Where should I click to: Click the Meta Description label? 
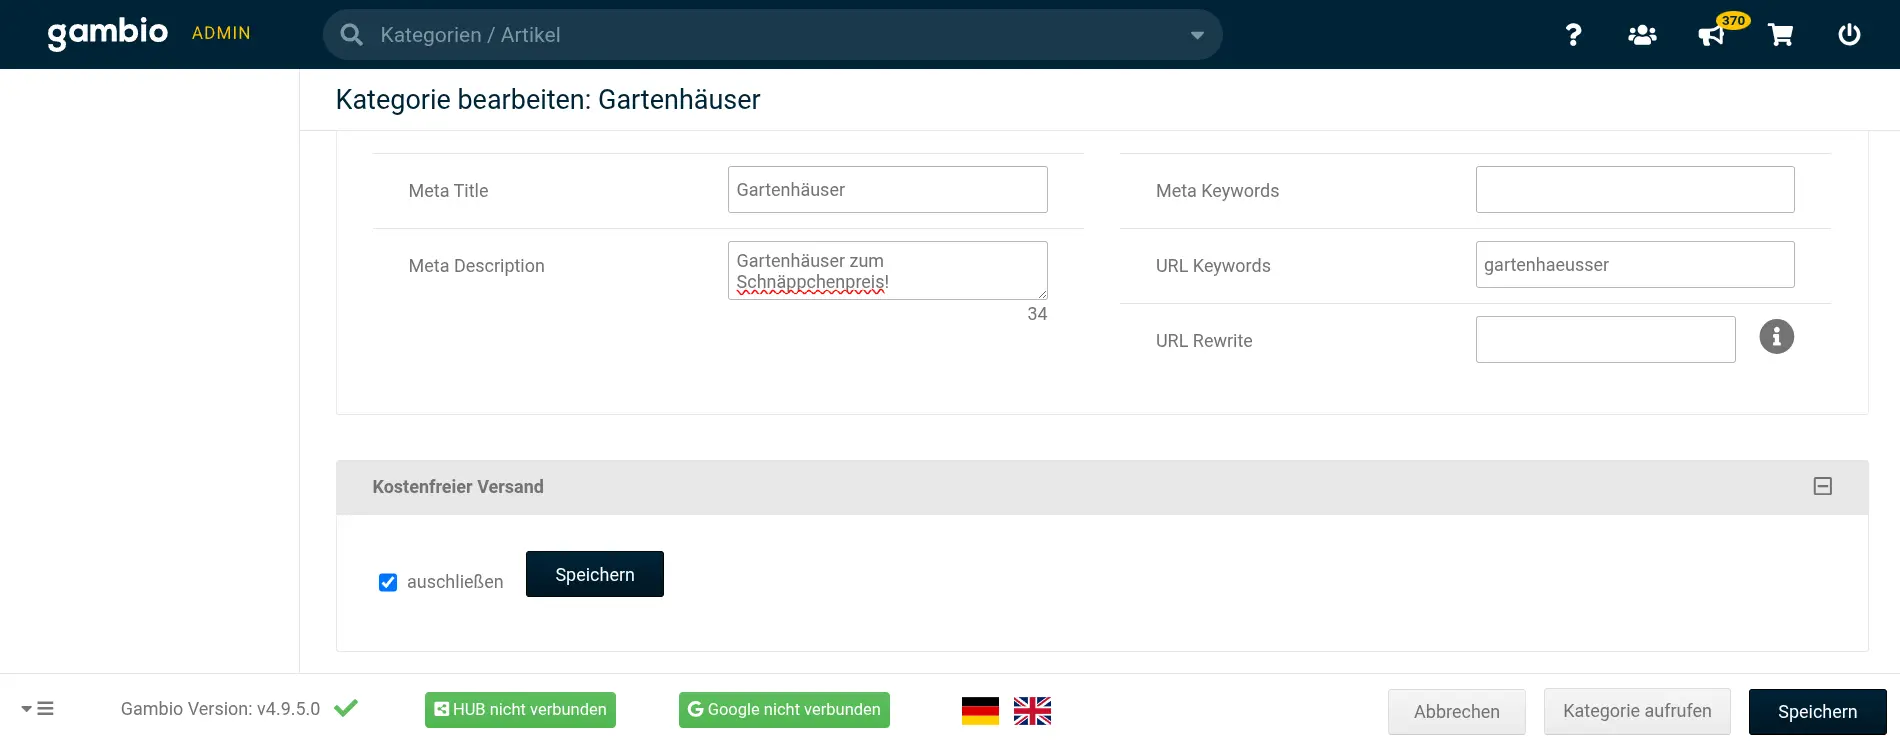(476, 266)
